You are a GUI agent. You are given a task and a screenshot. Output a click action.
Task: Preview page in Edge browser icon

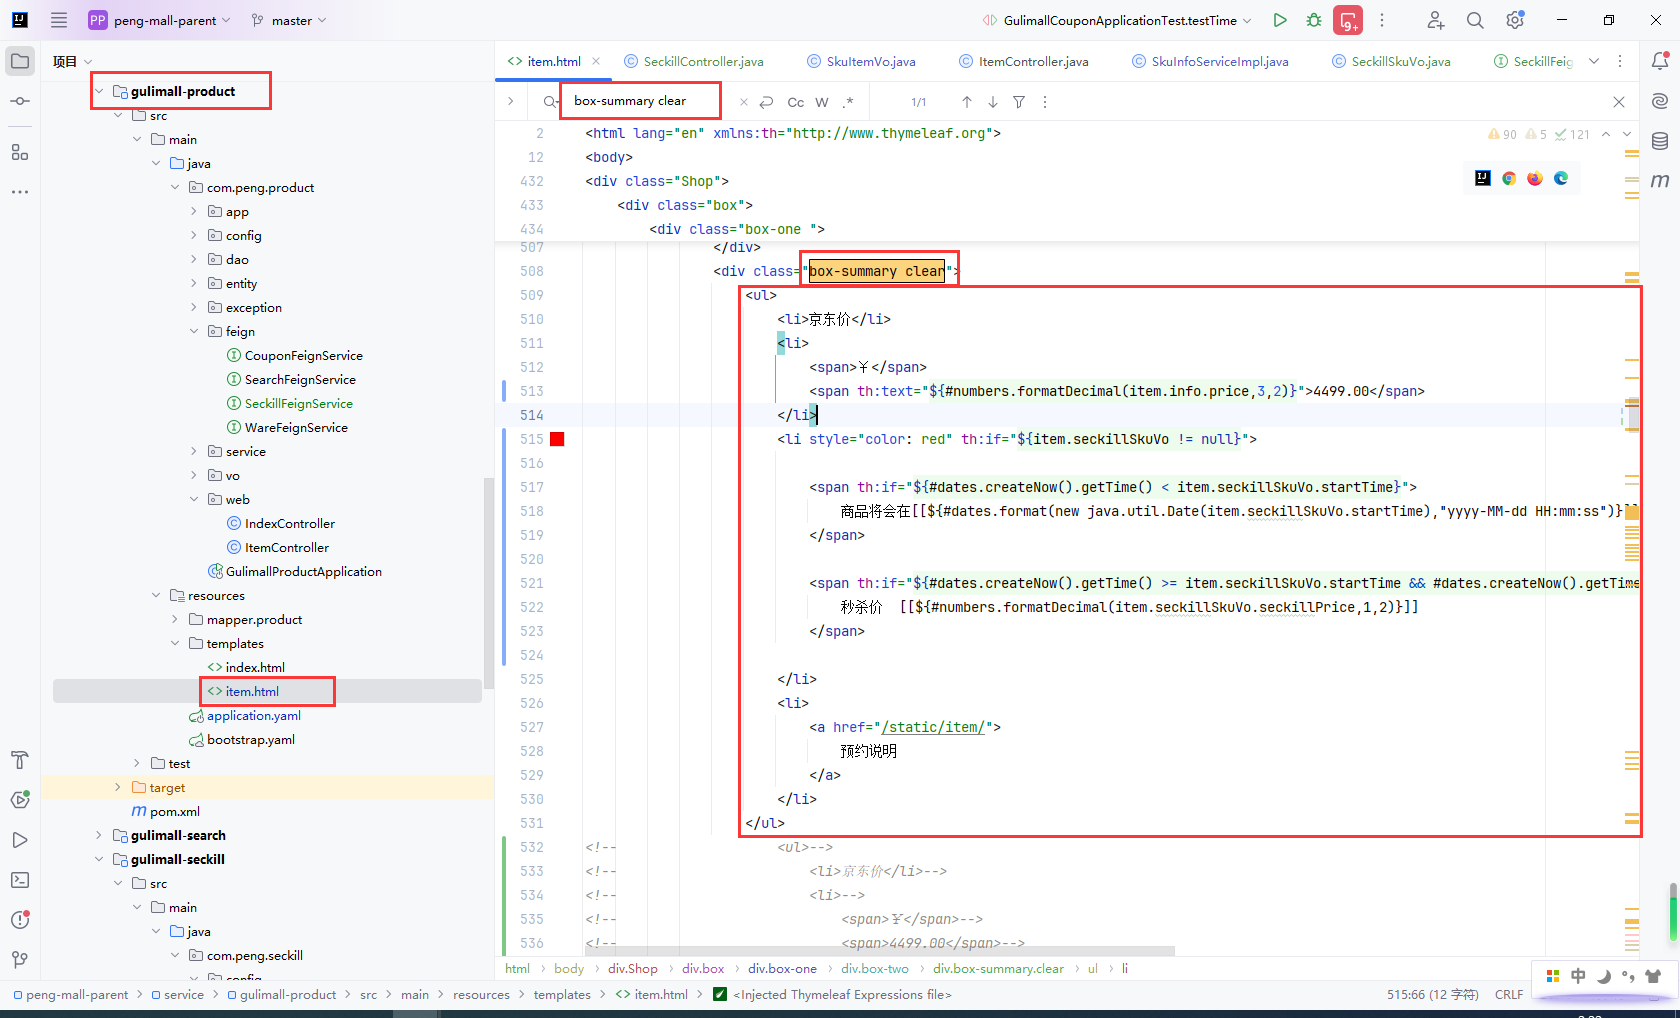click(x=1561, y=178)
